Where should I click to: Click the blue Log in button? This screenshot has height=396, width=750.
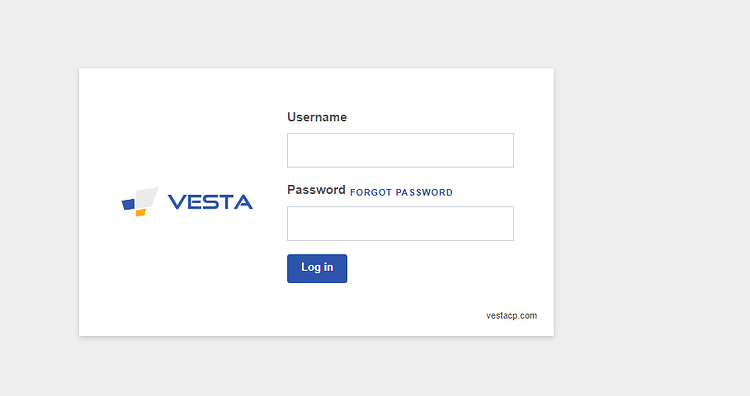(x=317, y=268)
